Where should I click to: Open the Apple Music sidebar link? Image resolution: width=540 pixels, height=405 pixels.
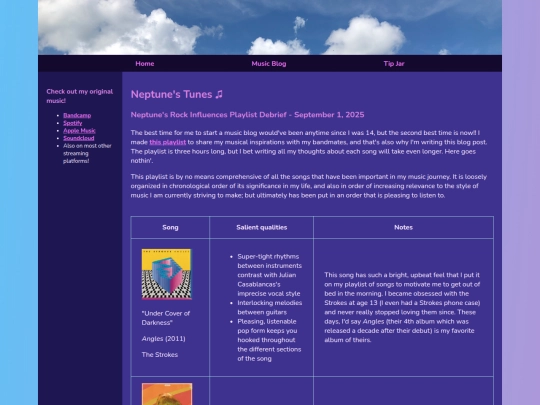tap(79, 131)
